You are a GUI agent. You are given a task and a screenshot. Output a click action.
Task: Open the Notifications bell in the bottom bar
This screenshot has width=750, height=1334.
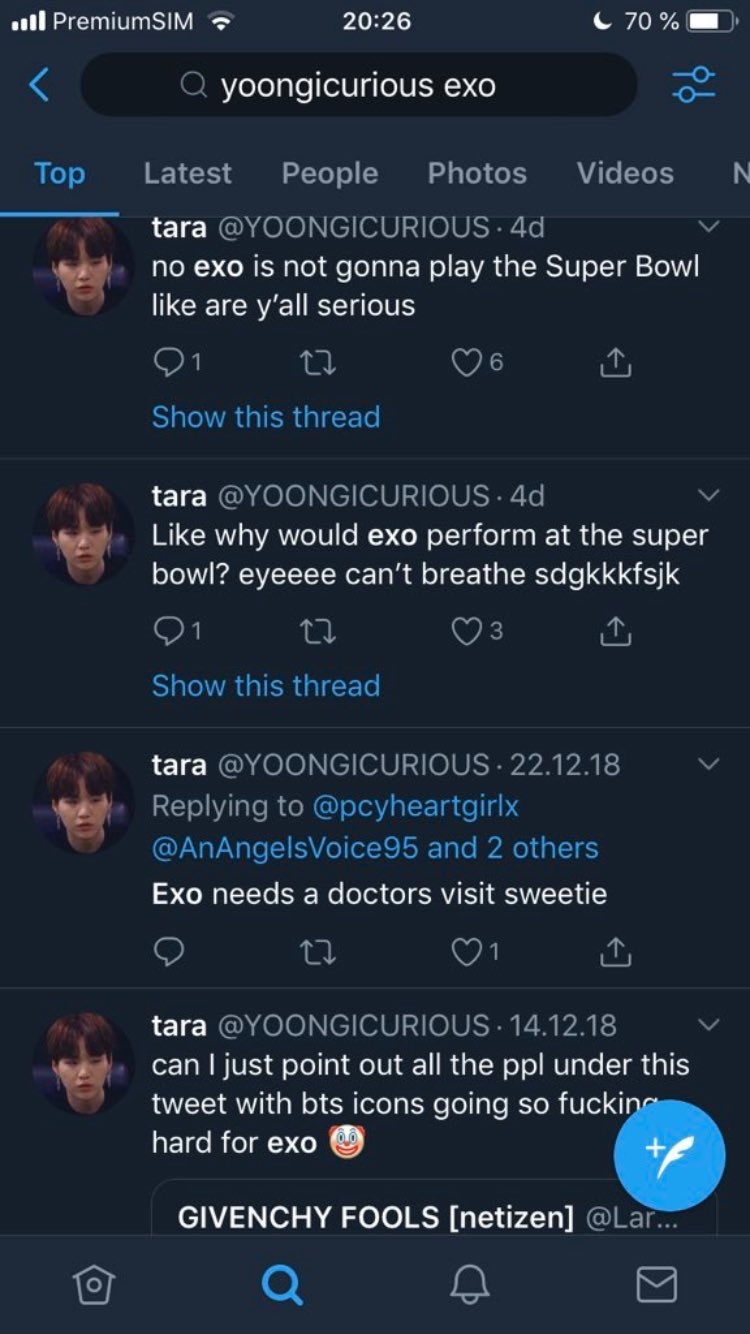click(471, 1285)
